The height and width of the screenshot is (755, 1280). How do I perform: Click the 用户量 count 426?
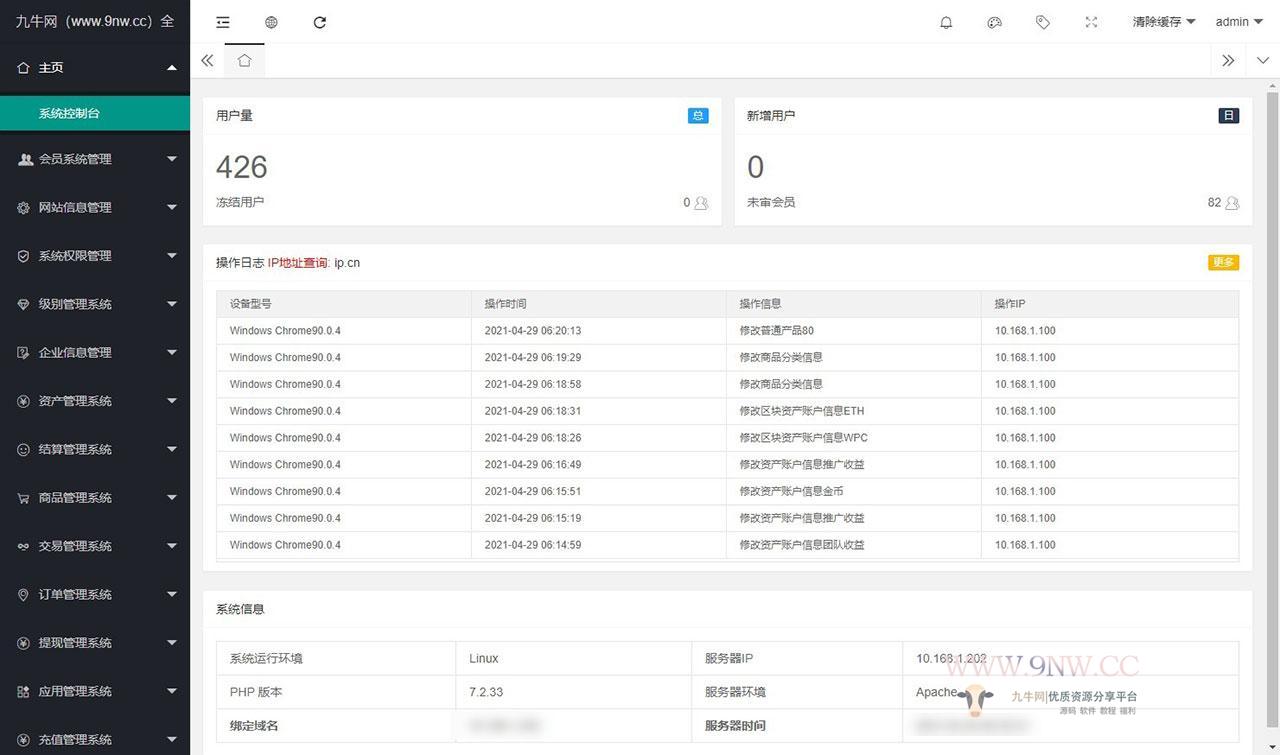pyautogui.click(x=242, y=166)
